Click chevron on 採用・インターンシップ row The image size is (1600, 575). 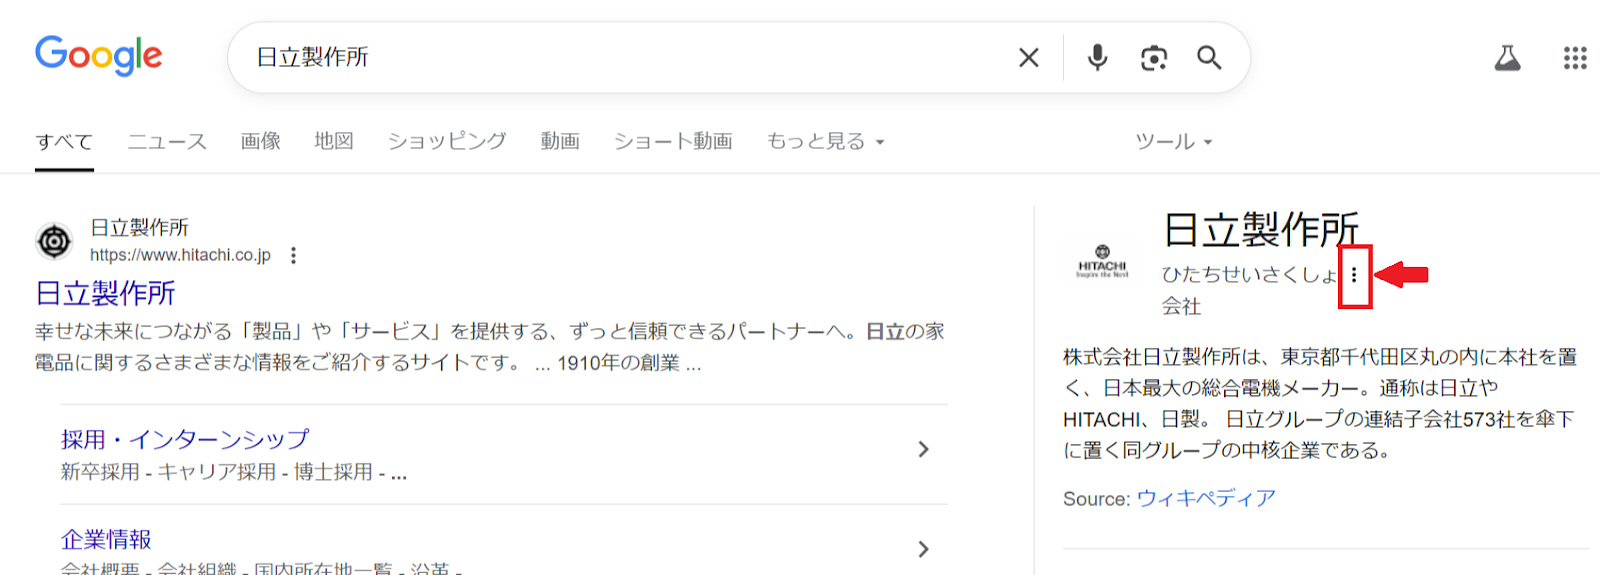tap(923, 450)
